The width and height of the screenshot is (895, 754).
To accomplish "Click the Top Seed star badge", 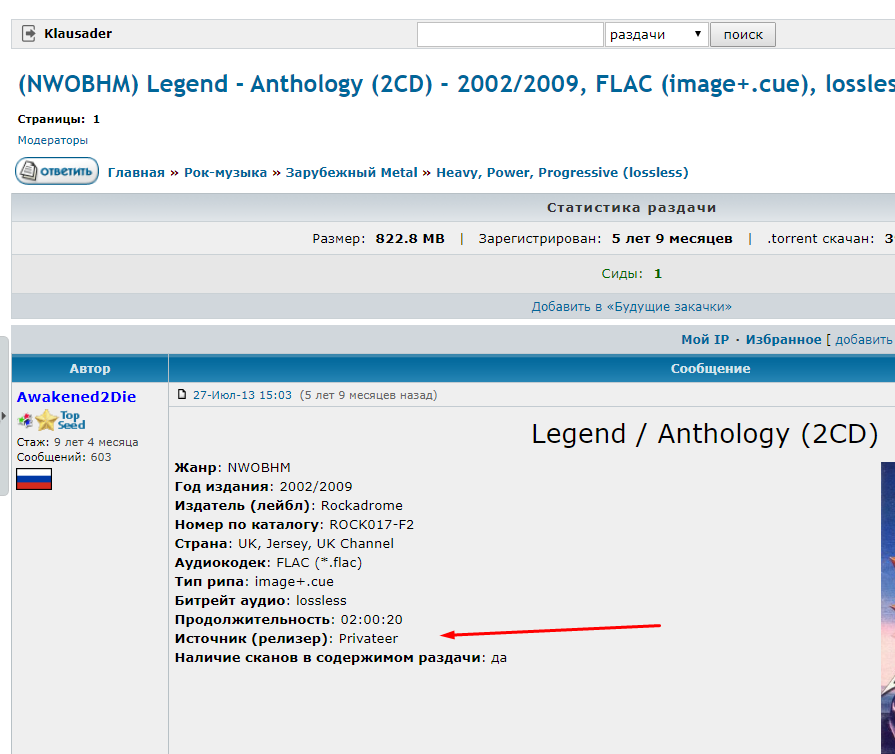I will (61, 421).
